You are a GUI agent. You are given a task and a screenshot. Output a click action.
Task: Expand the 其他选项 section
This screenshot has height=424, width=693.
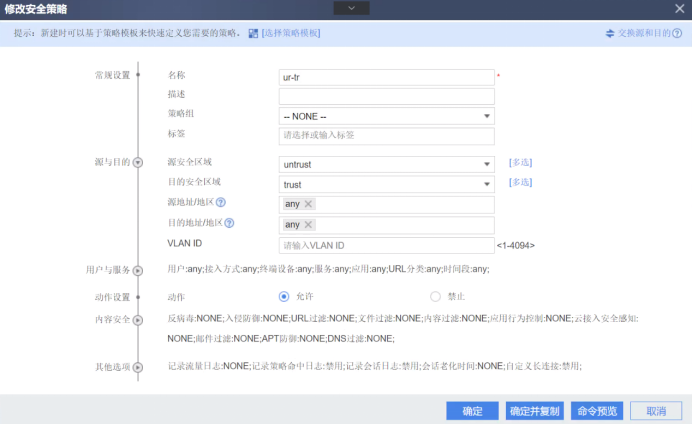pos(138,367)
